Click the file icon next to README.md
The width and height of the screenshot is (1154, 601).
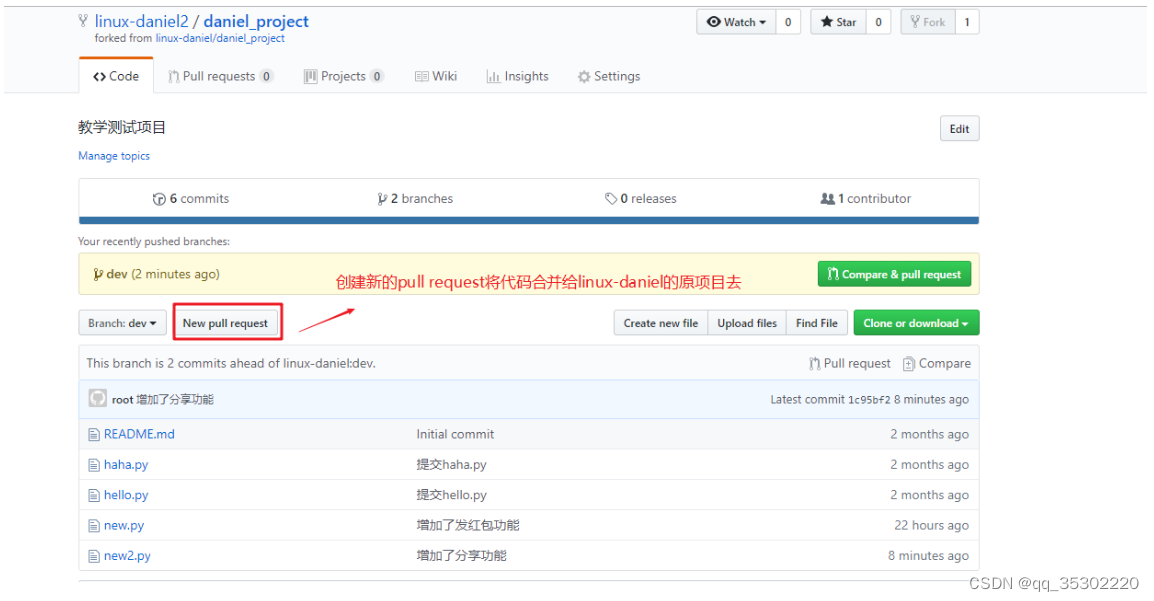(x=93, y=435)
